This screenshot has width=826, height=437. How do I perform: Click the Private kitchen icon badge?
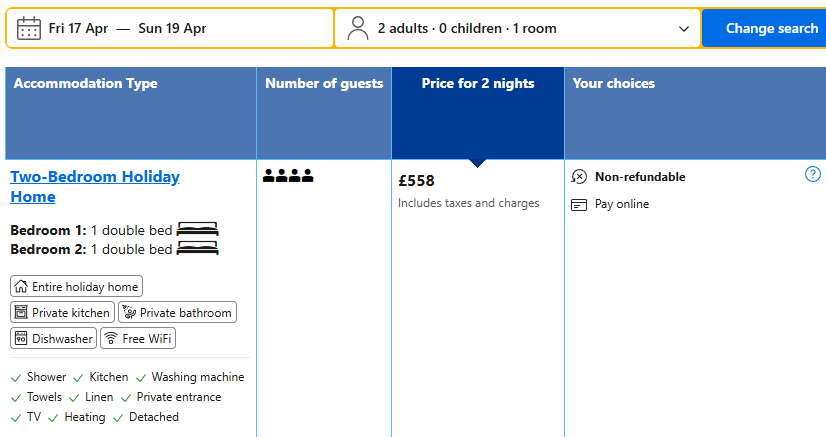(21, 313)
